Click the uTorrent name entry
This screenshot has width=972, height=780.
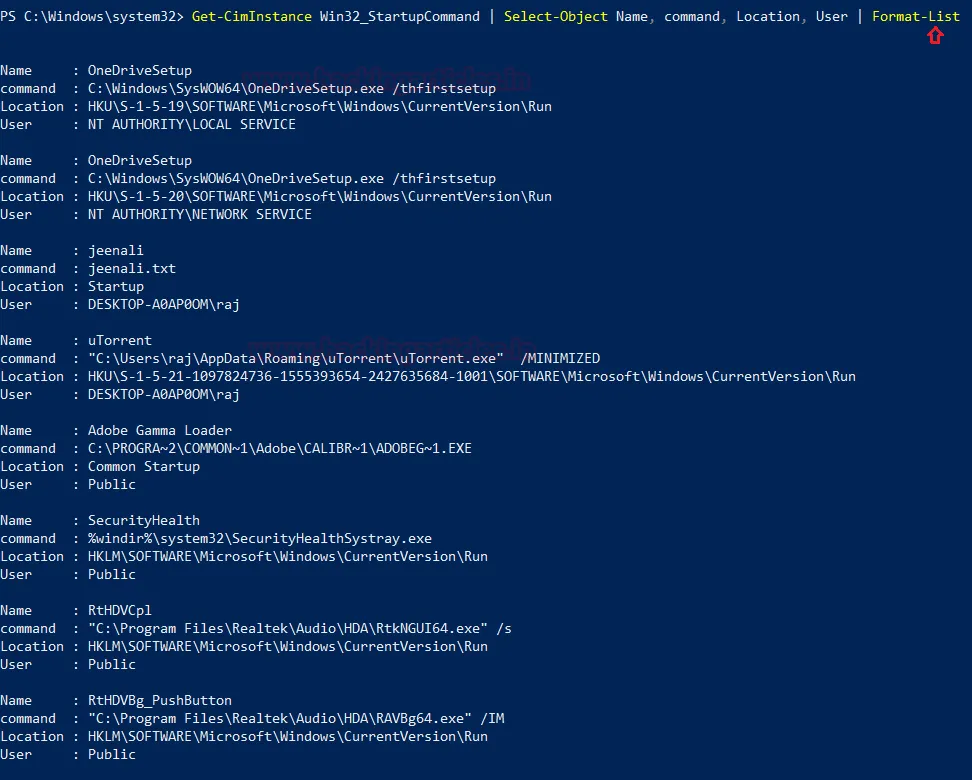119,340
